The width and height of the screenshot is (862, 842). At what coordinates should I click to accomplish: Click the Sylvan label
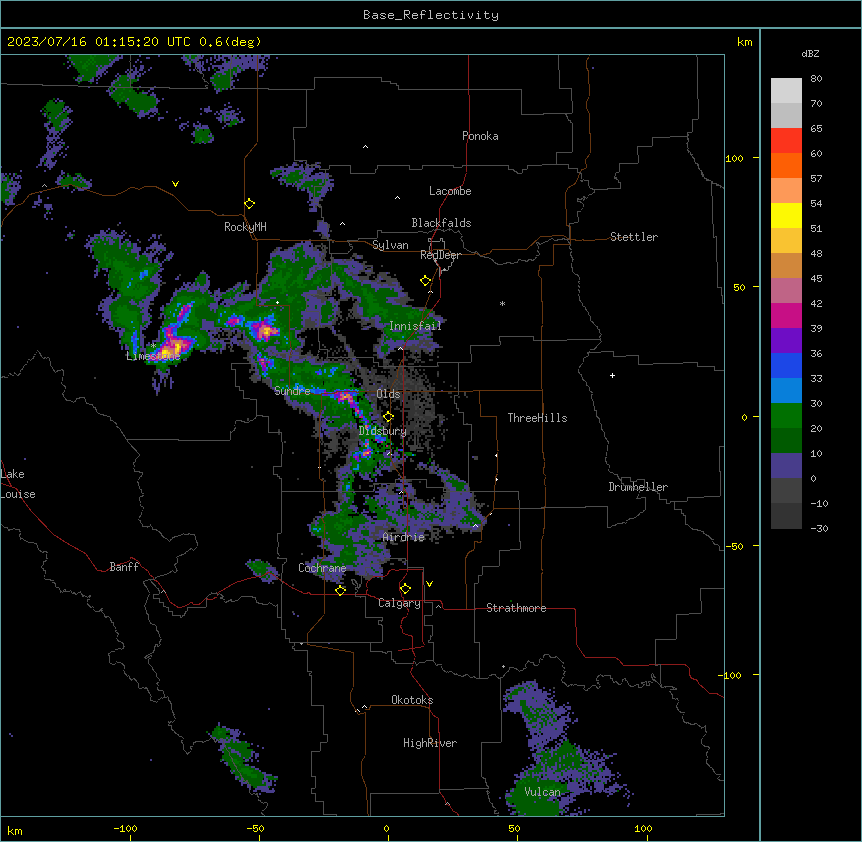tap(390, 245)
